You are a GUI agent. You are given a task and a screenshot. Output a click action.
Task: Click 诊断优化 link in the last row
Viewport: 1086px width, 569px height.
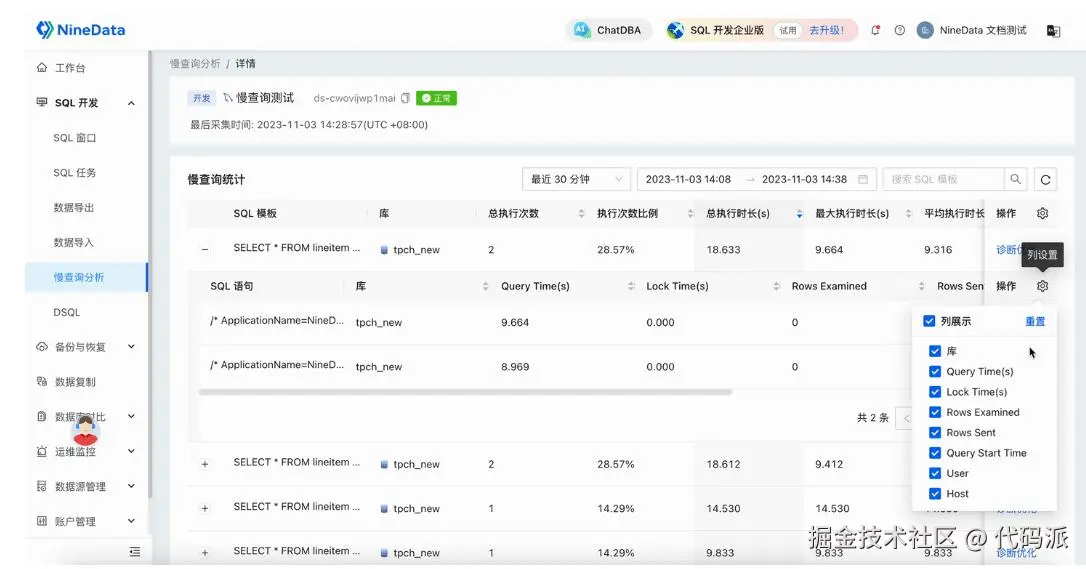coord(1016,553)
